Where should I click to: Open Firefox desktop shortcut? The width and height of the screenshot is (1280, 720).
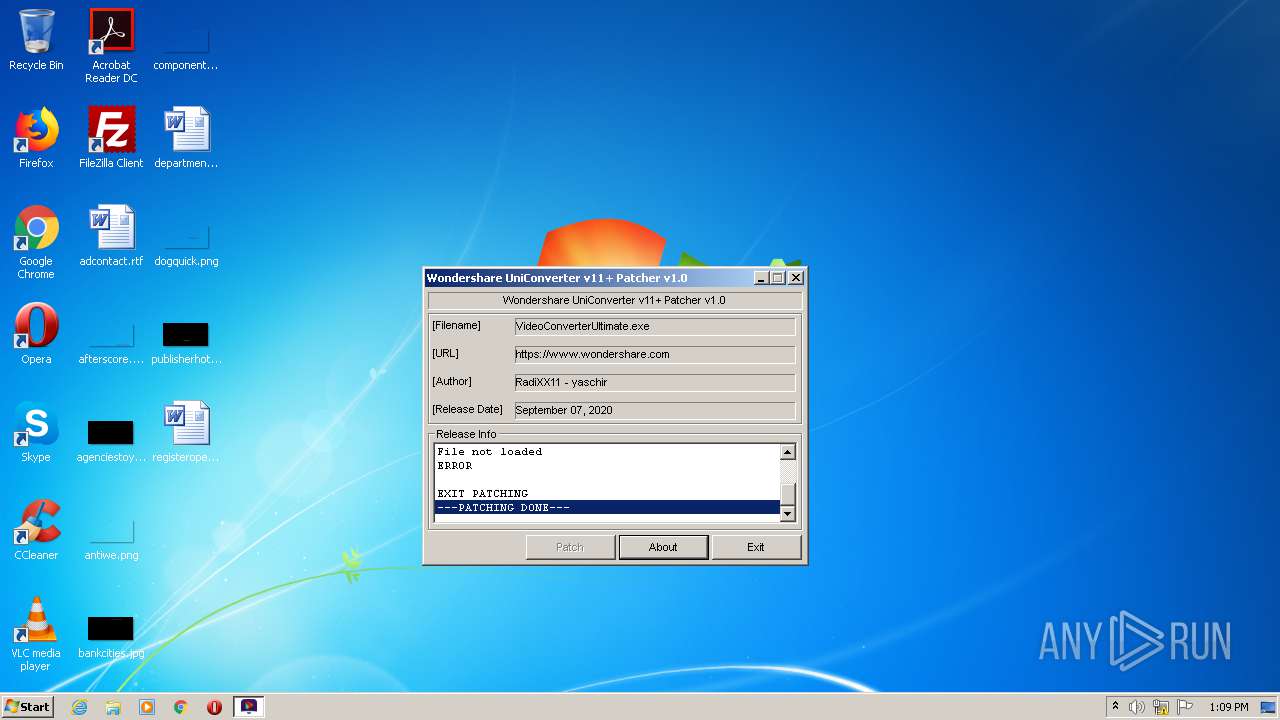[x=36, y=138]
